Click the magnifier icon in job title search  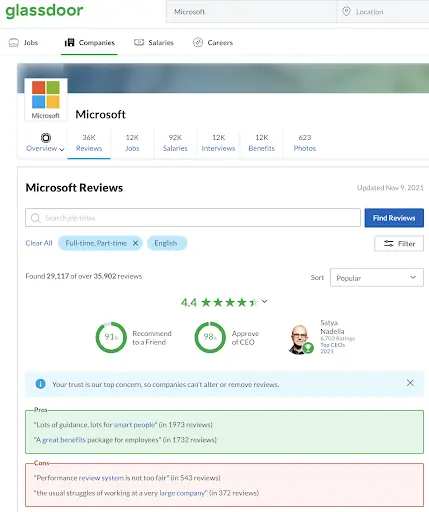[35, 218]
